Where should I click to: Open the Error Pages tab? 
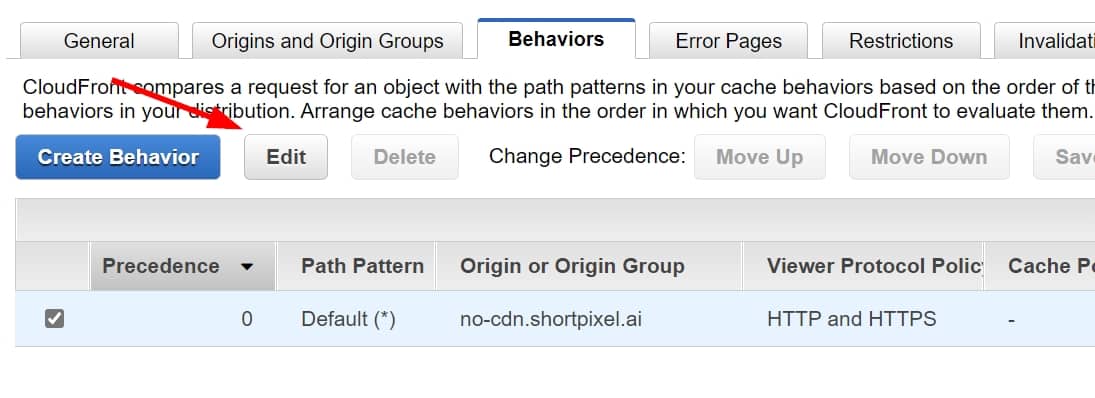pos(728,40)
